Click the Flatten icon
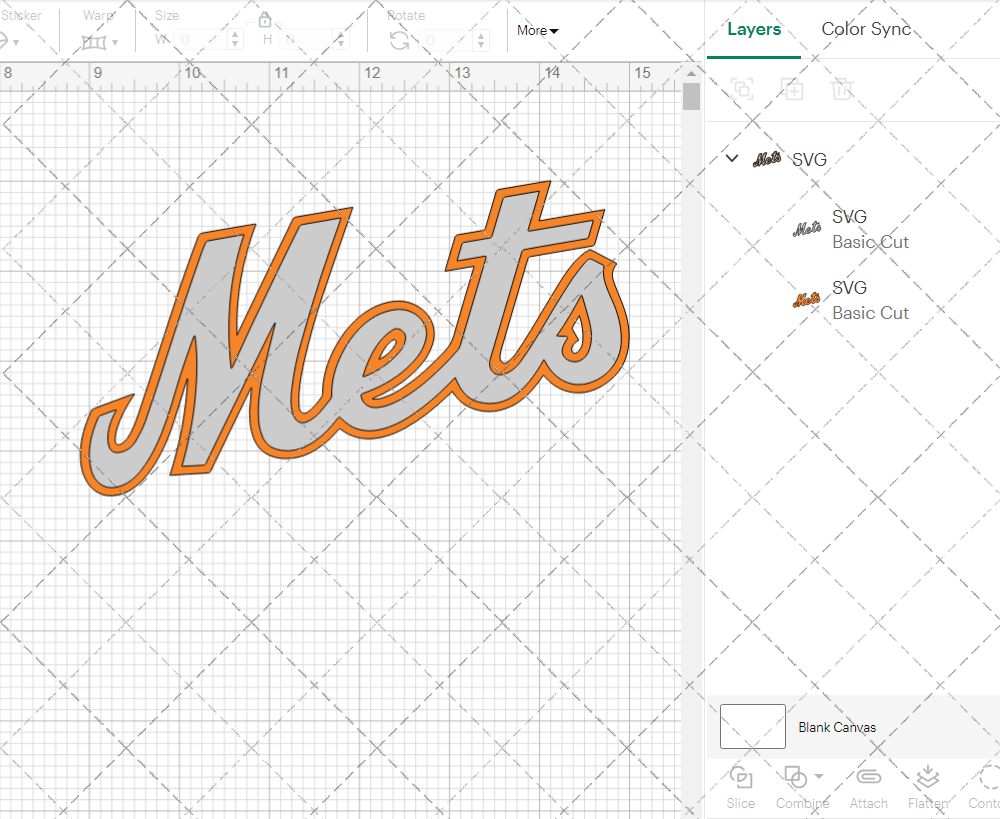Screen dimensions: 1000x819 click(928, 778)
